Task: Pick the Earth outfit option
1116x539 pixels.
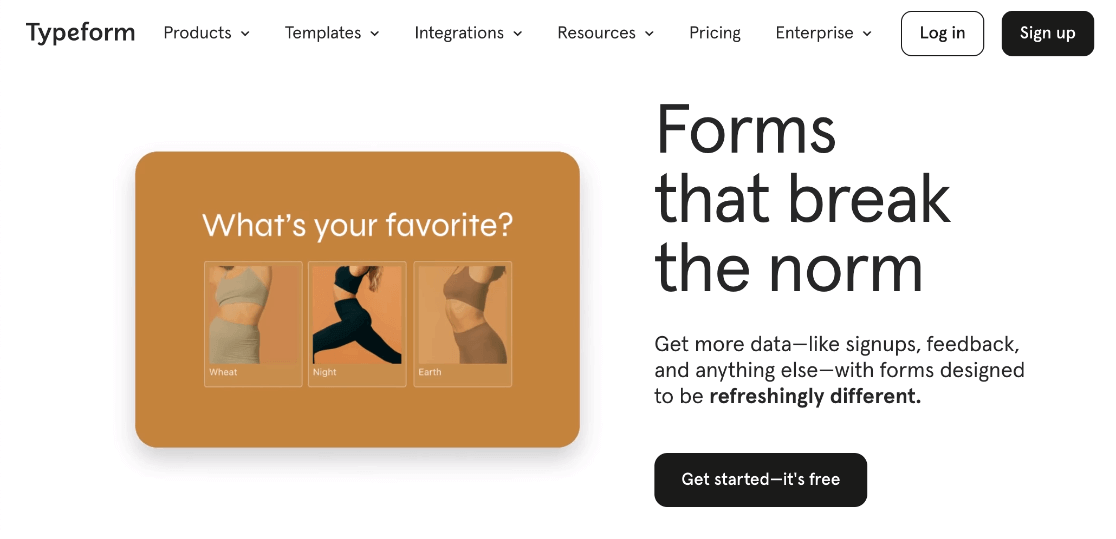Action: tap(462, 323)
